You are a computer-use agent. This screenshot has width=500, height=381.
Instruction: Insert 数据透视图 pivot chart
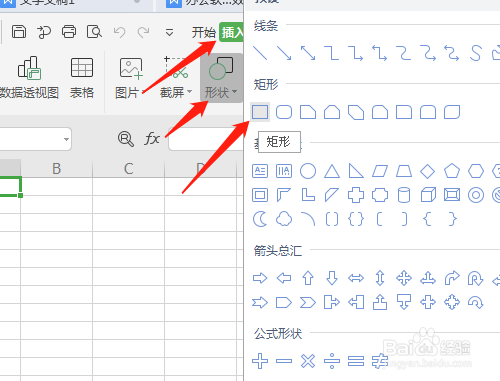point(29,77)
